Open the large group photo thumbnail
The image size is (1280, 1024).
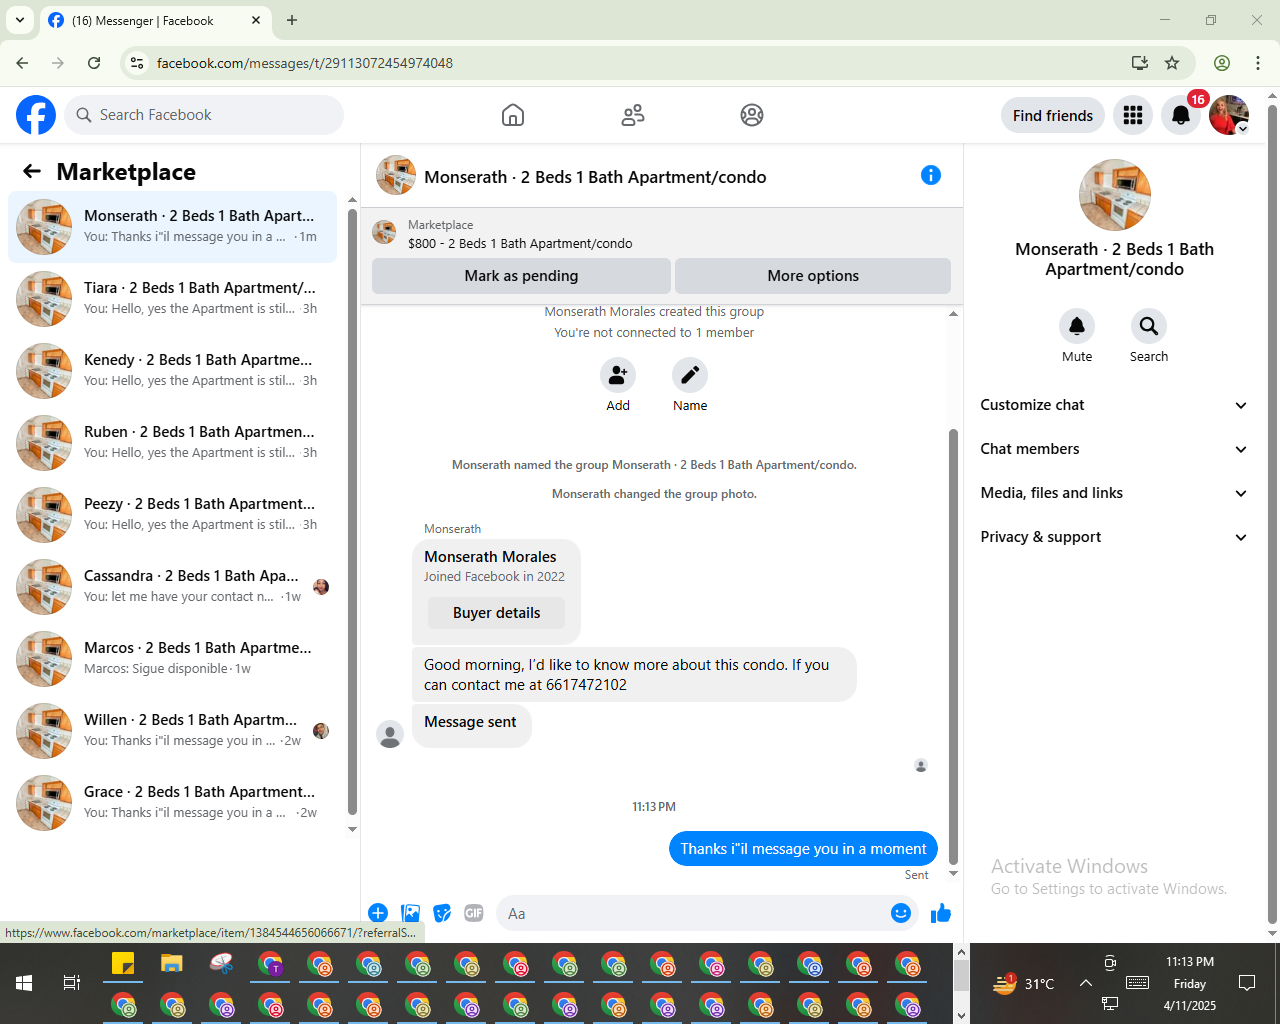(1115, 195)
